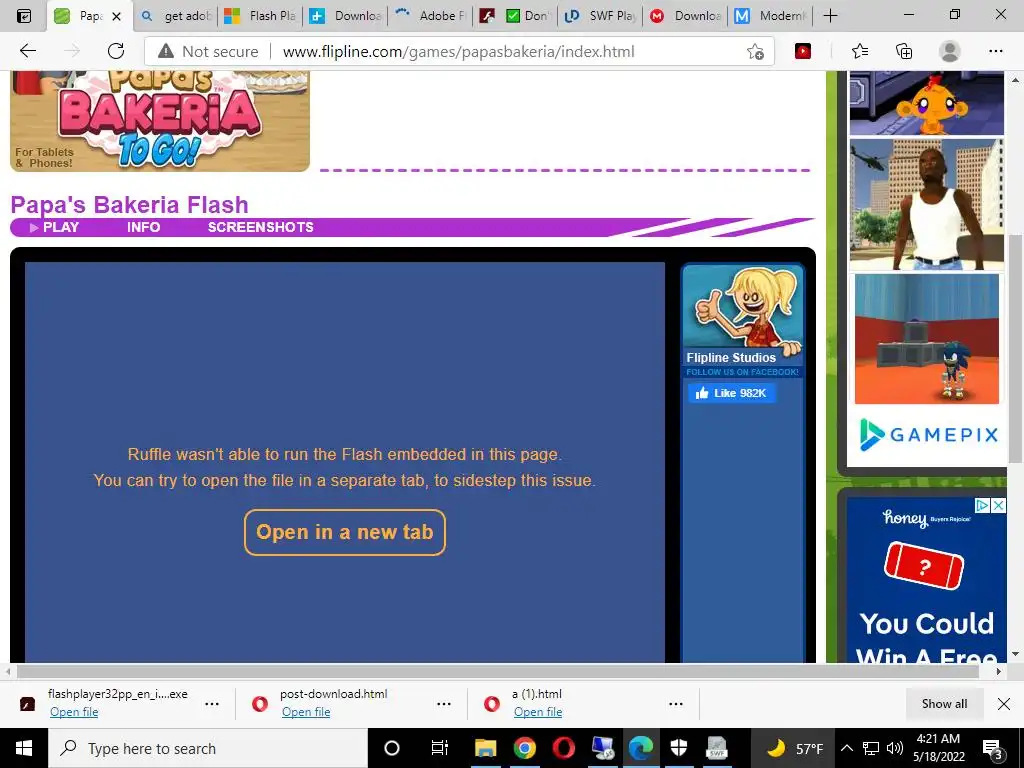Show hidden system tray icons
Viewport: 1024px width, 768px height.
(846, 748)
